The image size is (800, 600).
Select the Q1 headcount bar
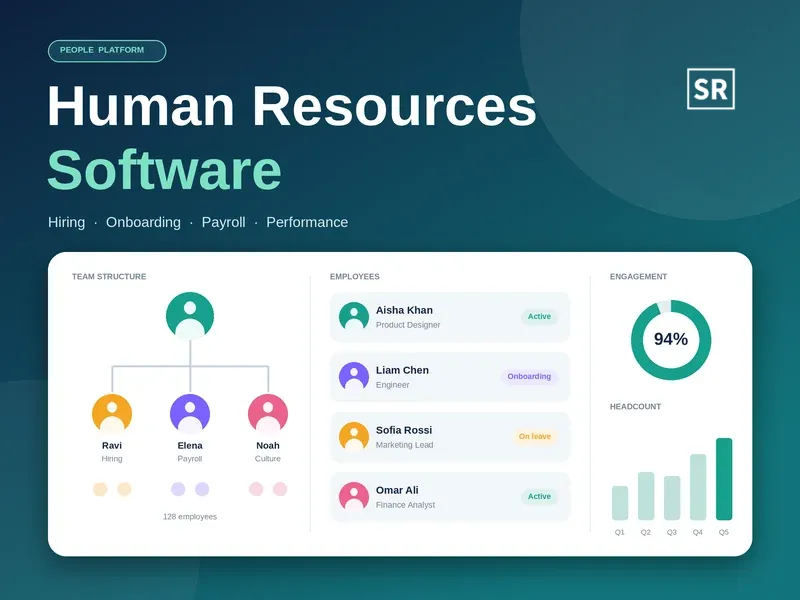point(620,503)
